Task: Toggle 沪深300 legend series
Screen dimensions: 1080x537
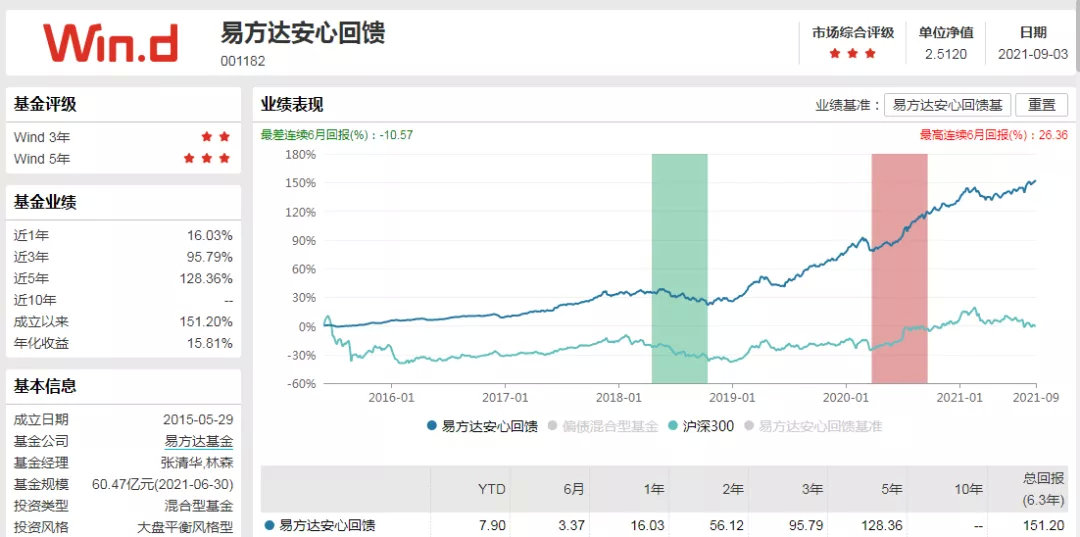Action: point(701,426)
